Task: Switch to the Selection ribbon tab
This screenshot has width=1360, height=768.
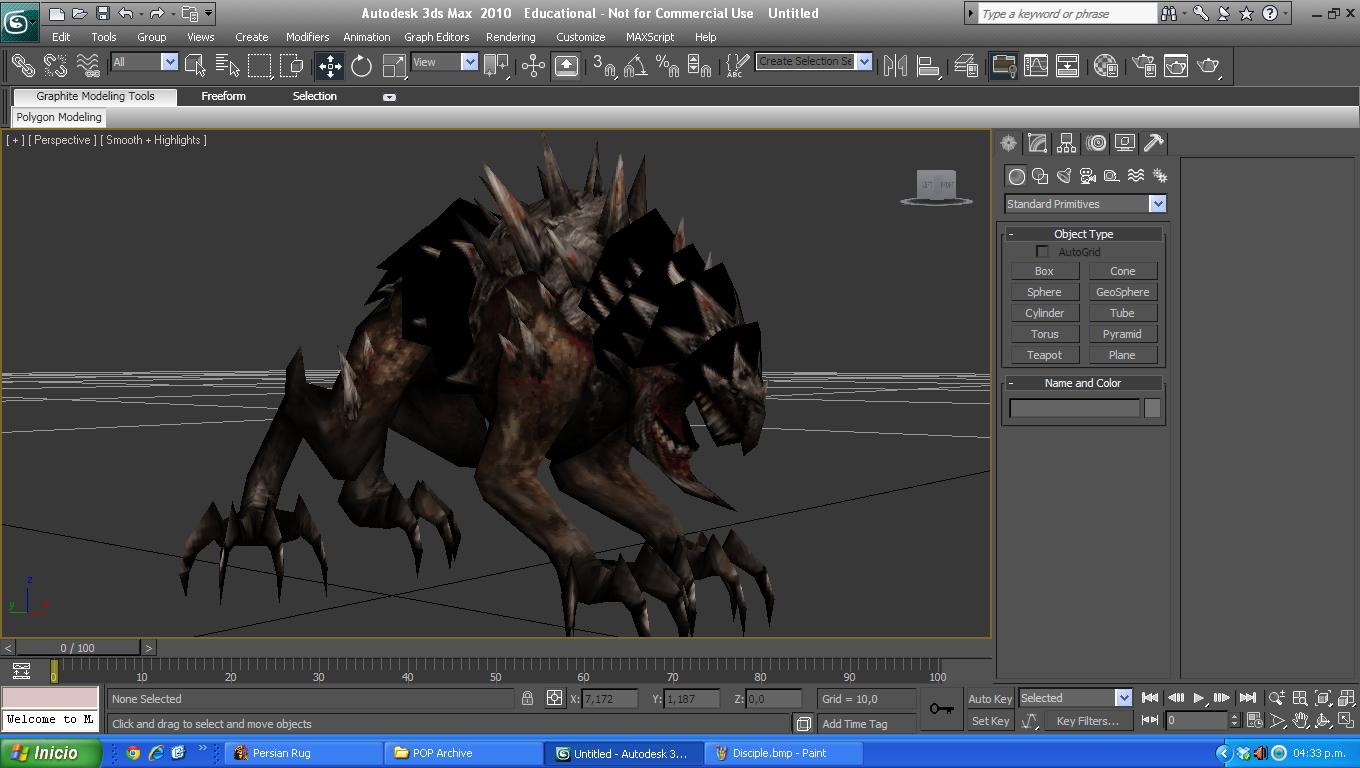Action: (314, 96)
